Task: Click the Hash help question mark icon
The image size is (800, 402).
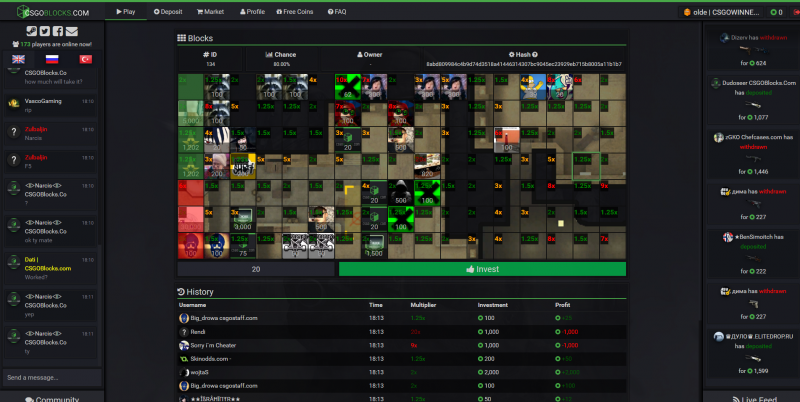Action: [535, 55]
